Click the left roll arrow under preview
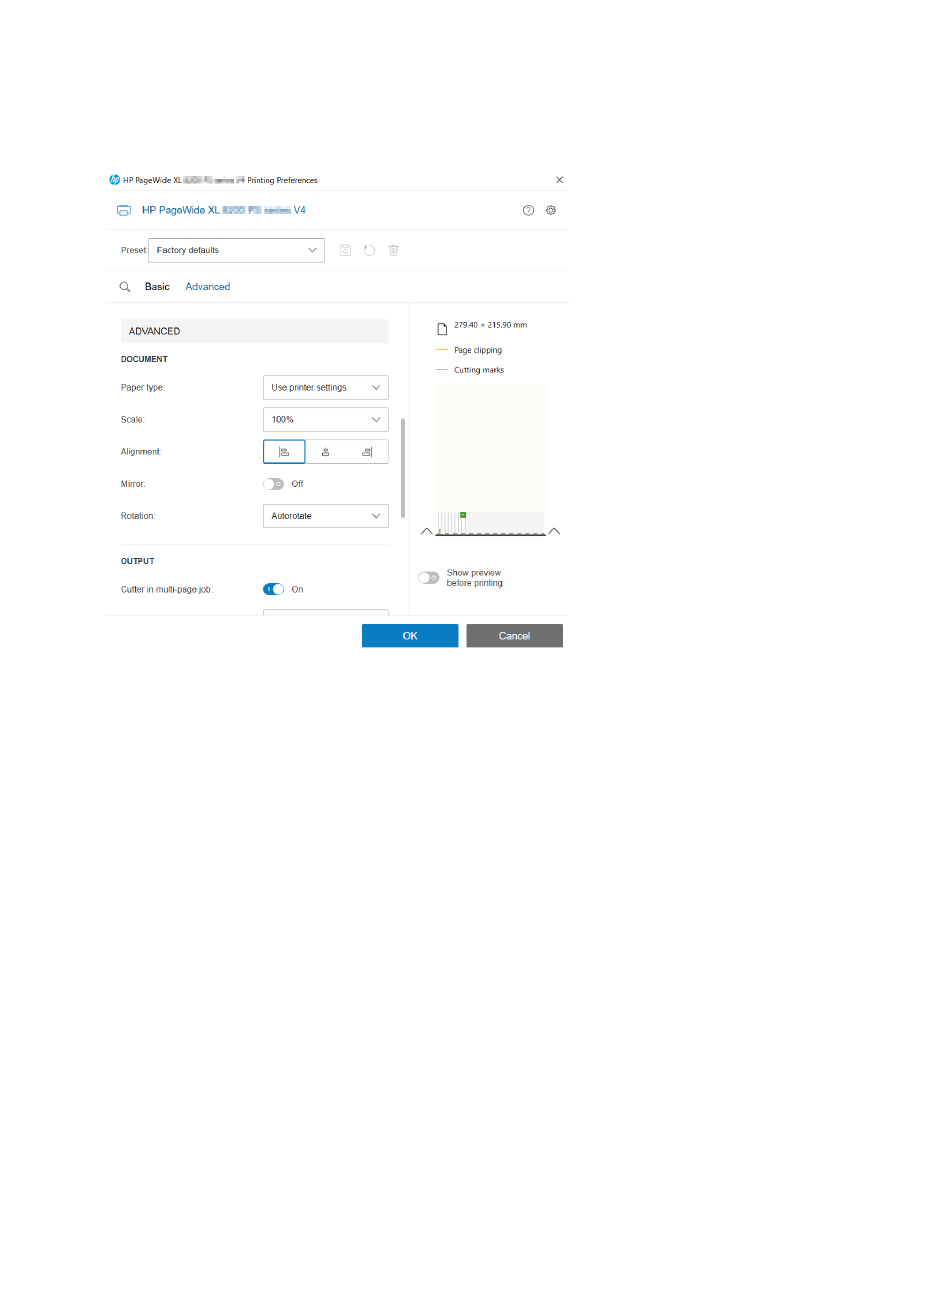Image resolution: width=950 pixels, height=1299 pixels. (x=427, y=531)
